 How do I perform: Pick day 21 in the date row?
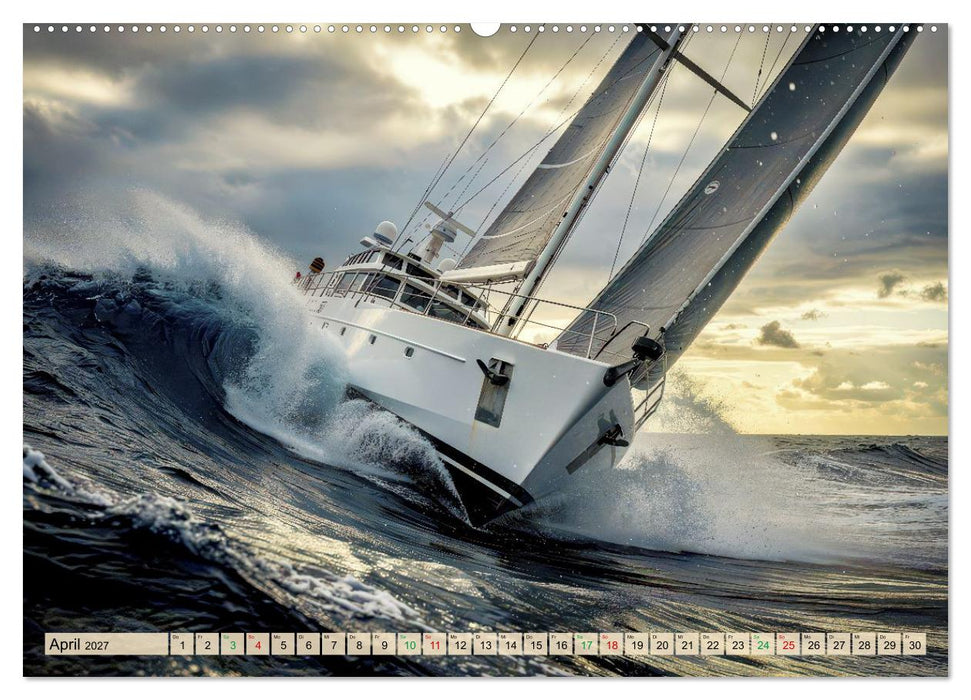tap(687, 644)
